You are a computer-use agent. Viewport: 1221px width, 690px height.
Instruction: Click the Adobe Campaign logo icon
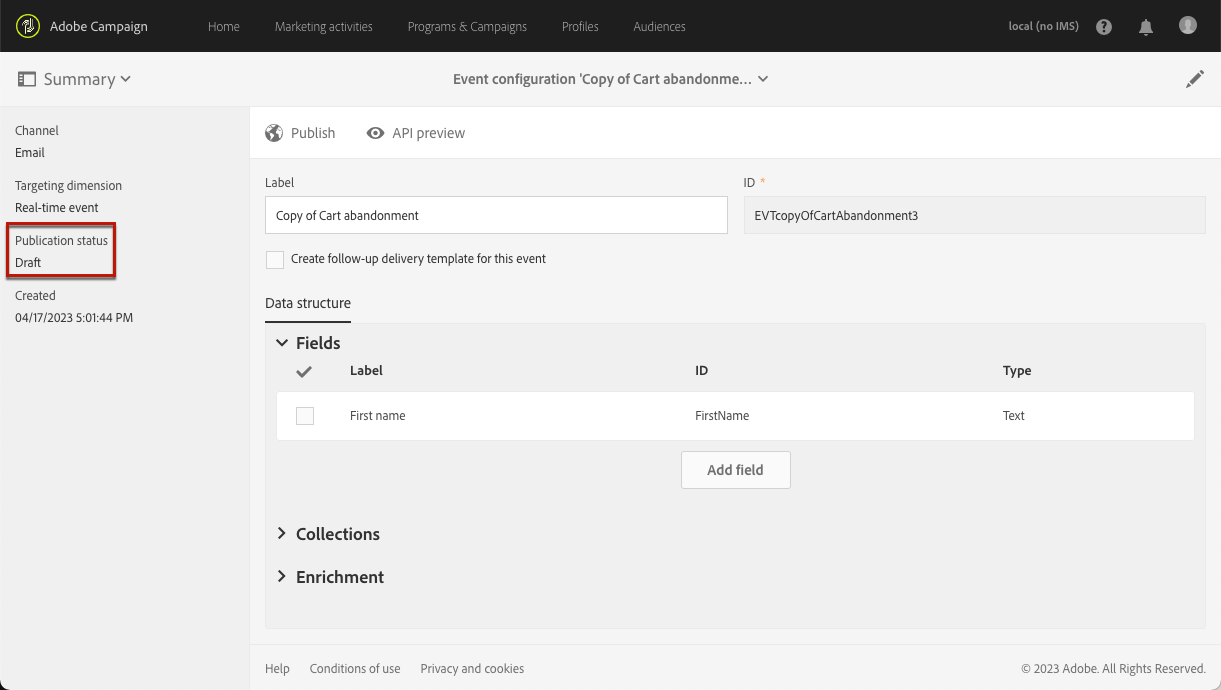(x=28, y=26)
